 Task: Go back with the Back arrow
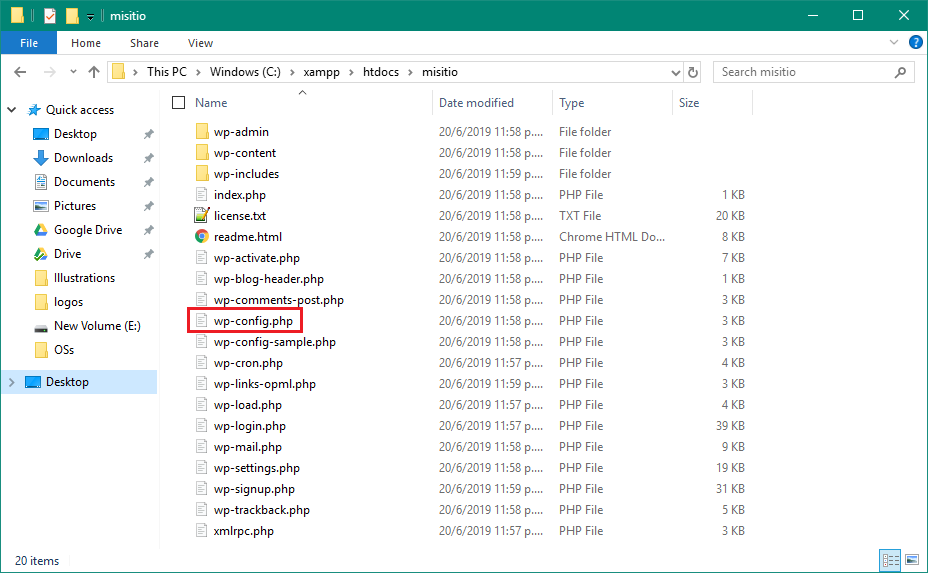coord(20,72)
